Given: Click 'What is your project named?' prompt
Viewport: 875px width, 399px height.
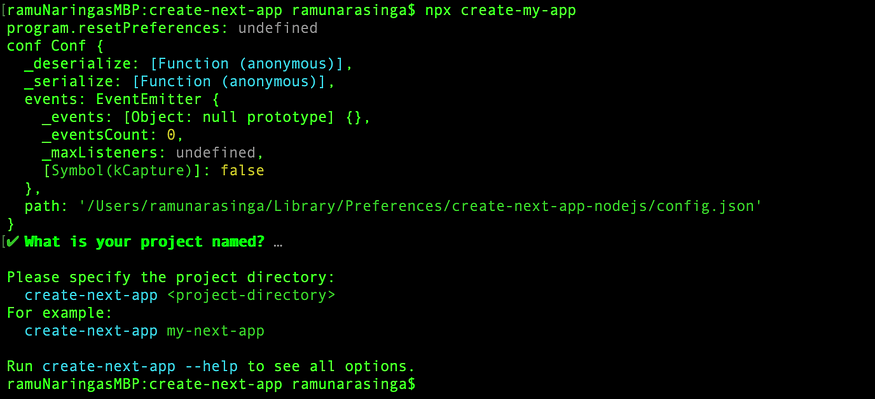Looking at the screenshot, I should 145,242.
